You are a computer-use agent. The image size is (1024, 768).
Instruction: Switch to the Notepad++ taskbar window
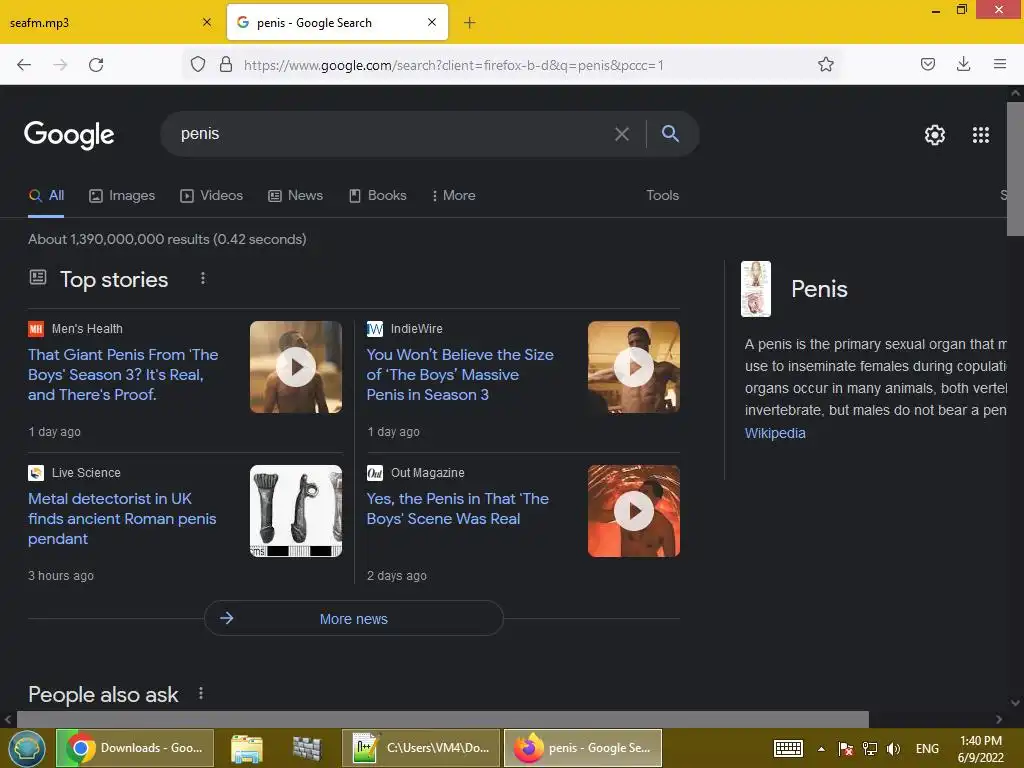click(421, 748)
